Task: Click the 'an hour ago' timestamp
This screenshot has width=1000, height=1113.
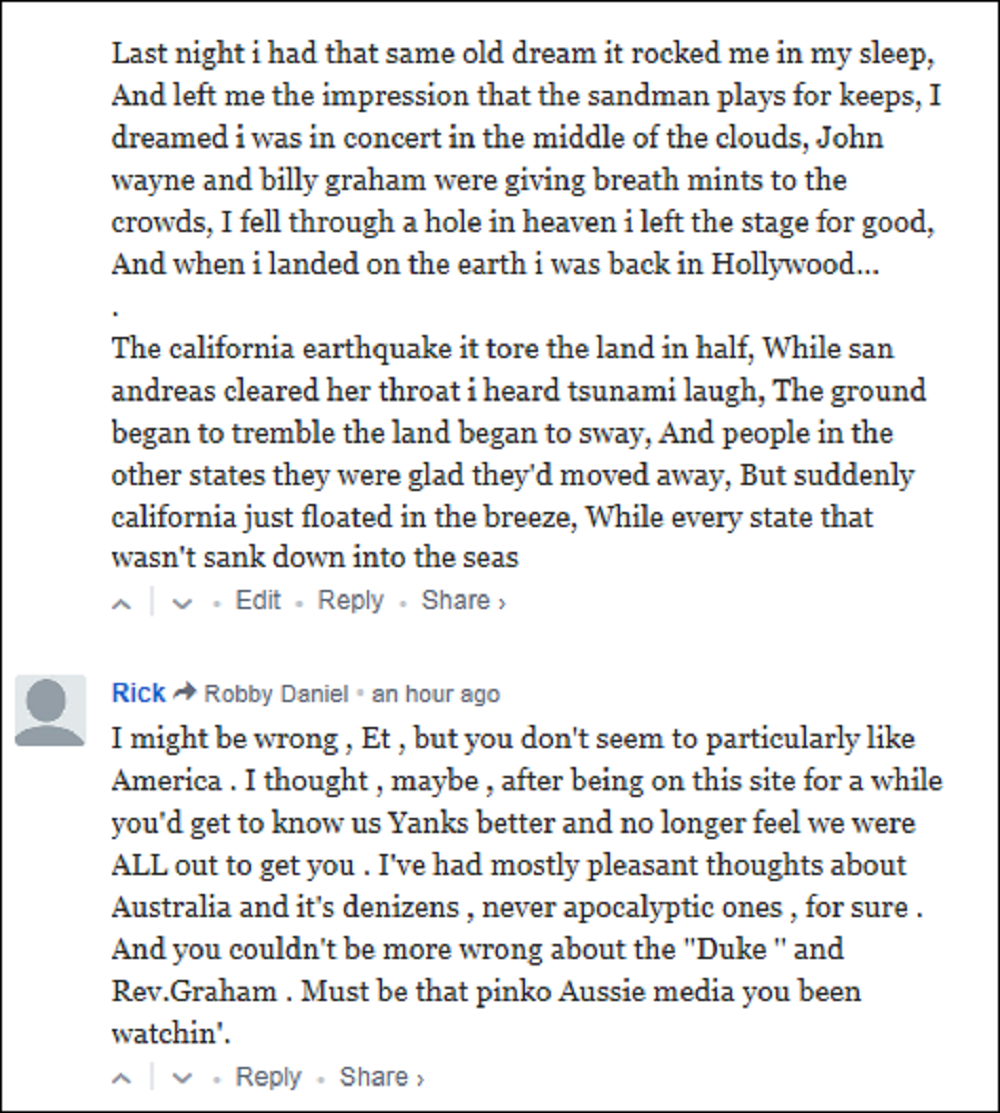Action: (x=435, y=694)
